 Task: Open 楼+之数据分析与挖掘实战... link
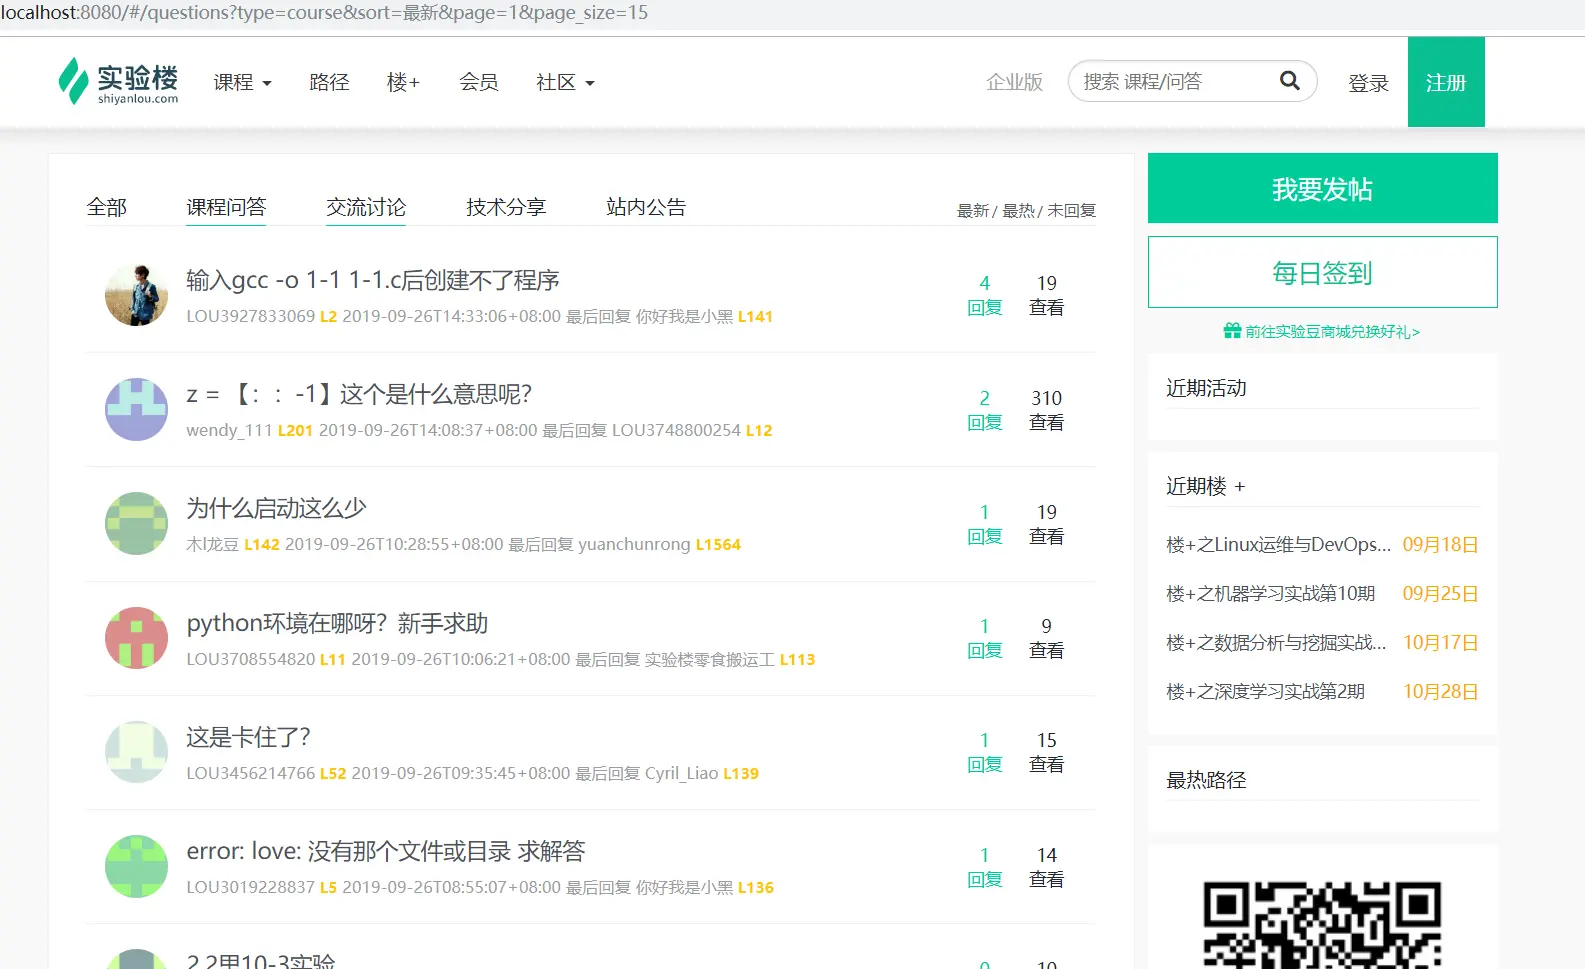tap(1276, 642)
